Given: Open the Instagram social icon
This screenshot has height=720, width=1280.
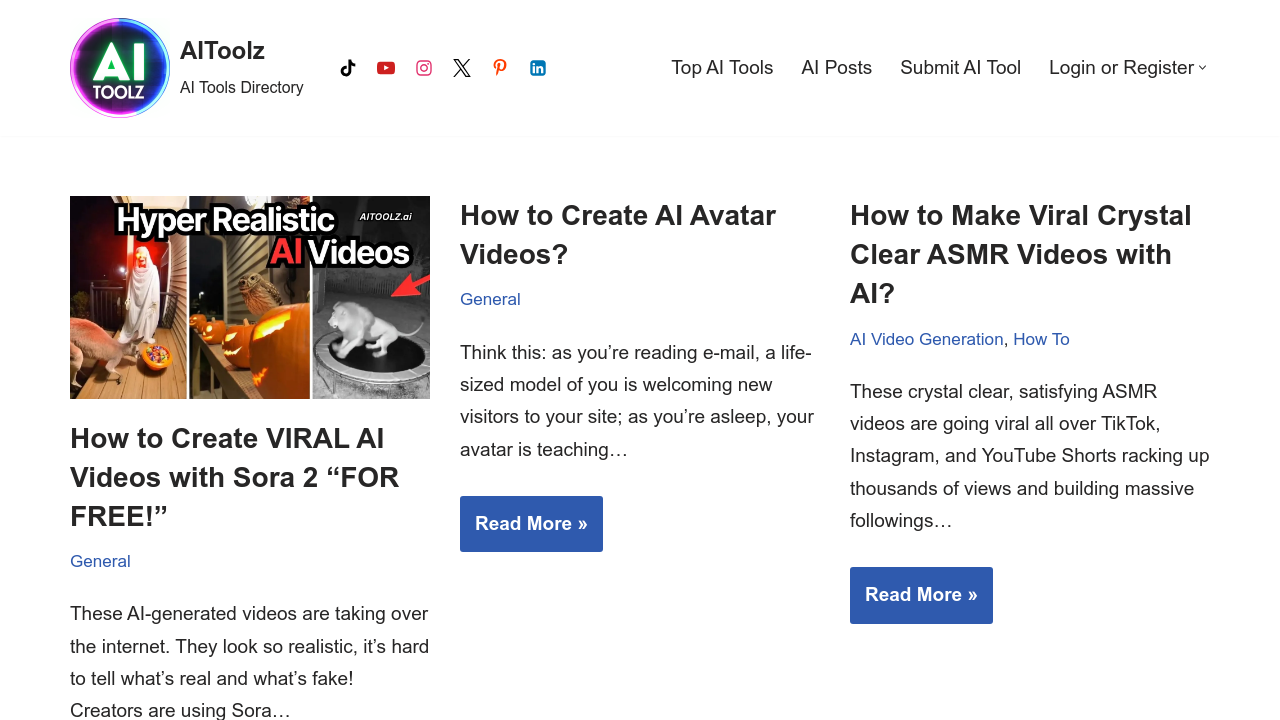Looking at the screenshot, I should coord(424,68).
